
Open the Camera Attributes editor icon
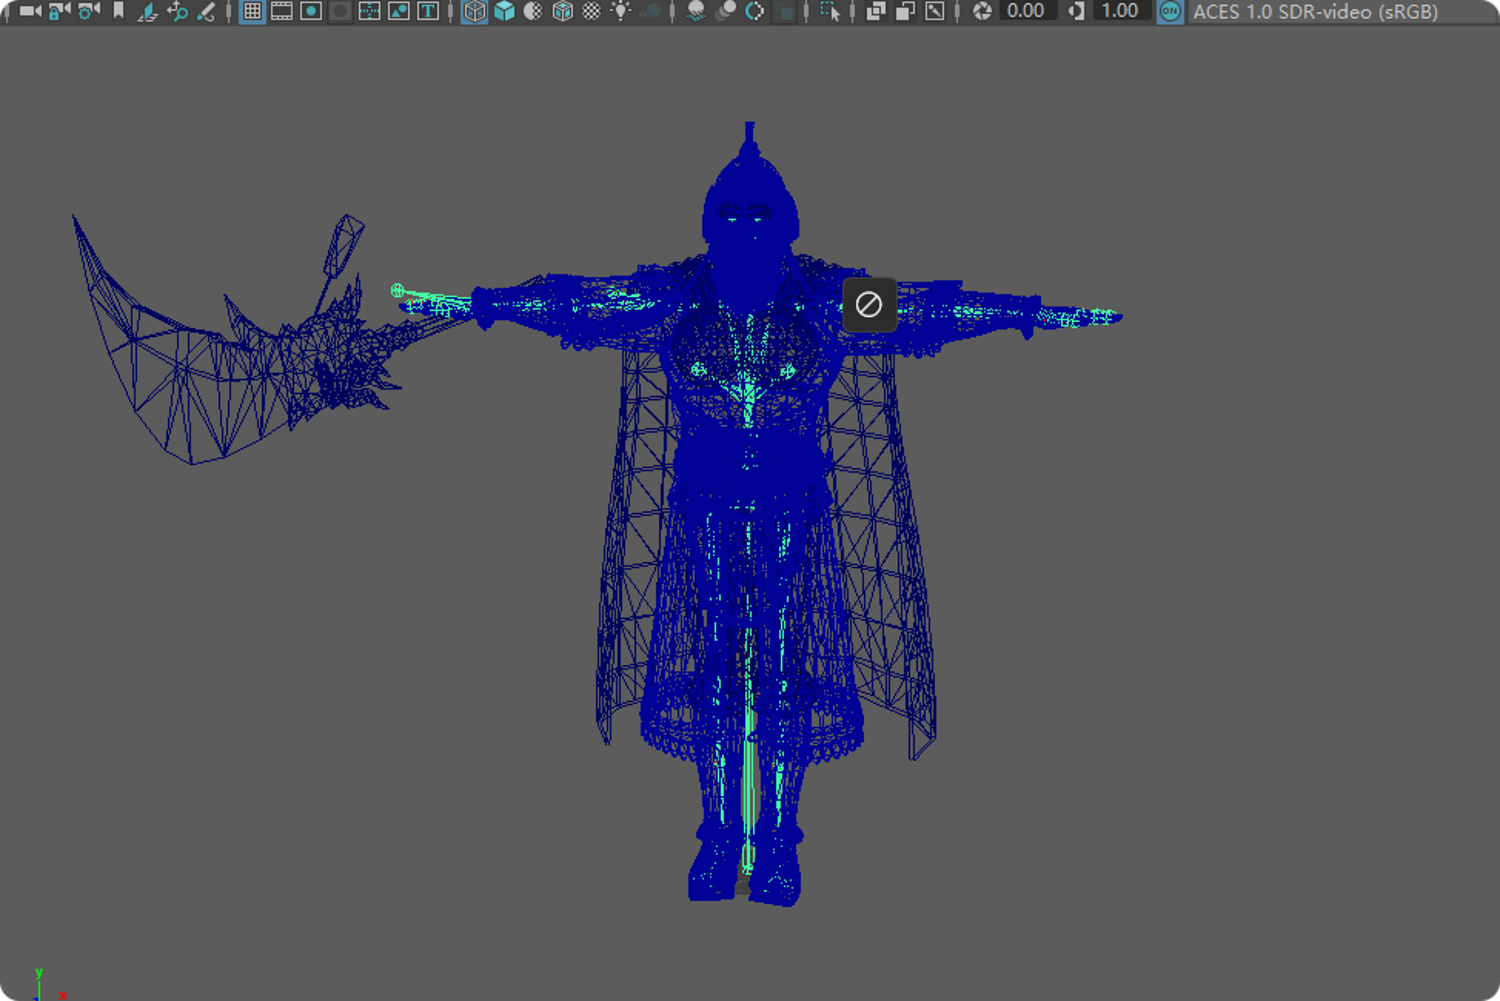[x=89, y=11]
